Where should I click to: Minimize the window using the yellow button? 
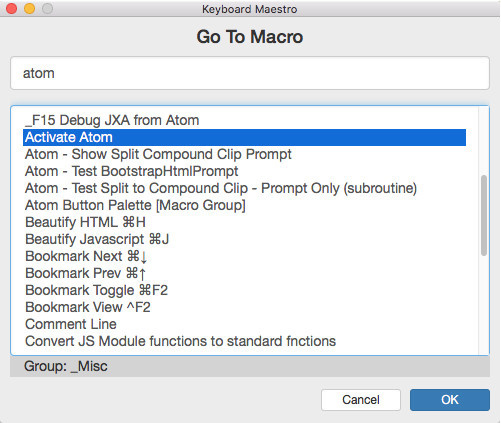[30, 8]
